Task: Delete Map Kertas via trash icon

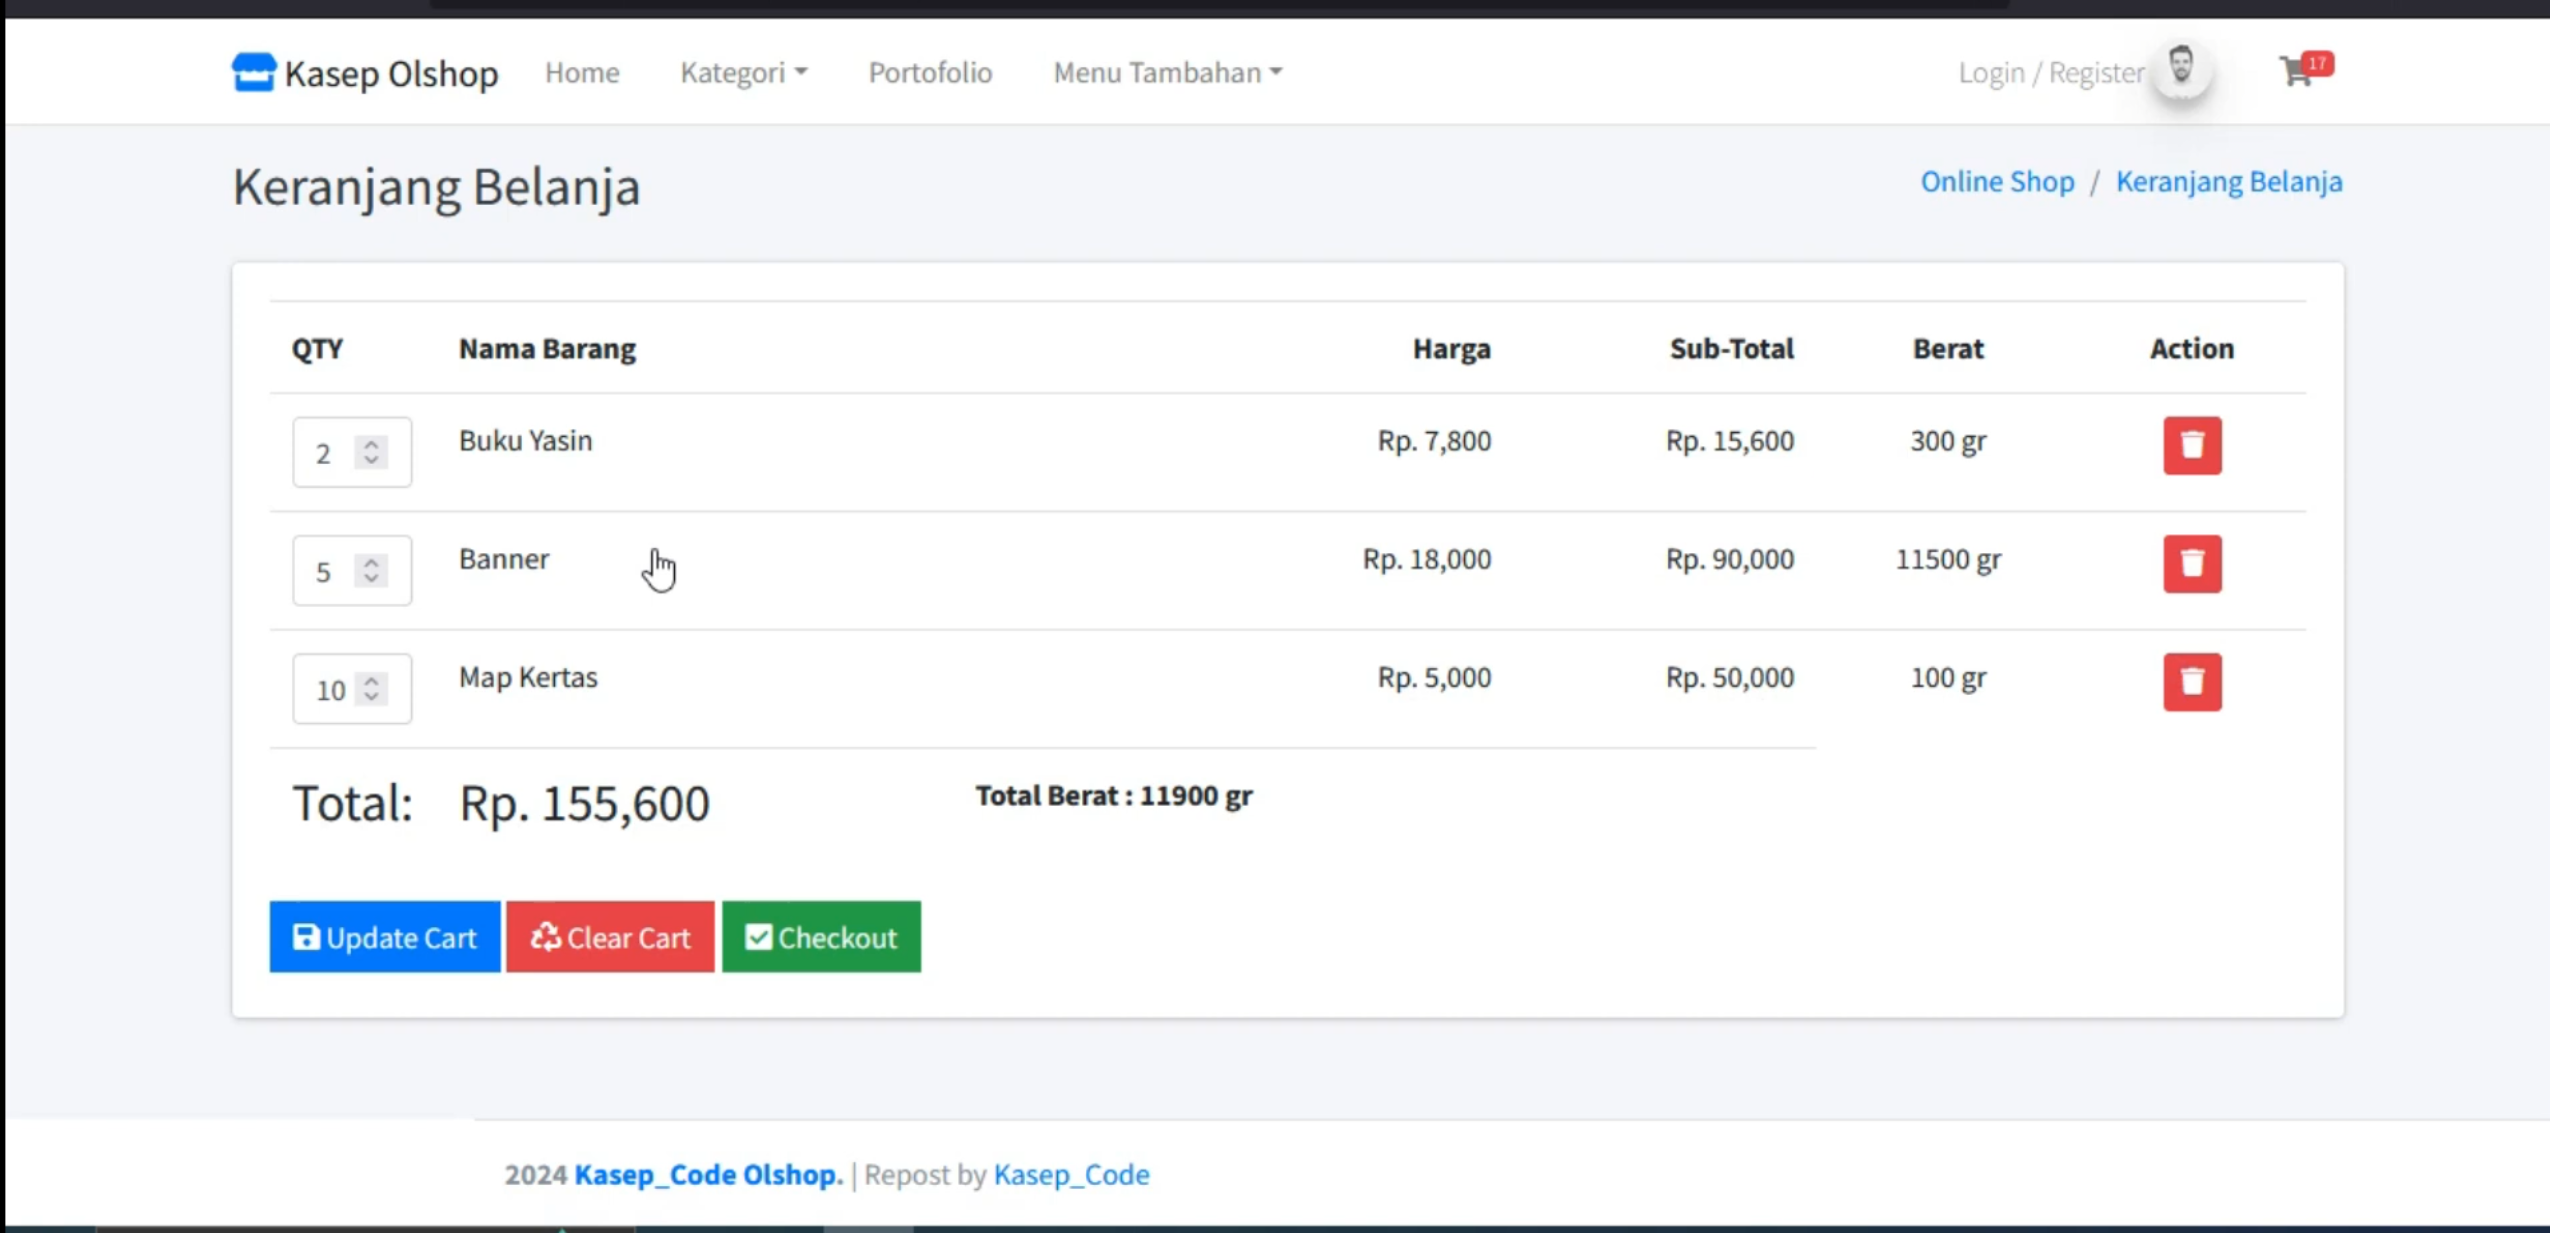Action: pyautogui.click(x=2192, y=682)
